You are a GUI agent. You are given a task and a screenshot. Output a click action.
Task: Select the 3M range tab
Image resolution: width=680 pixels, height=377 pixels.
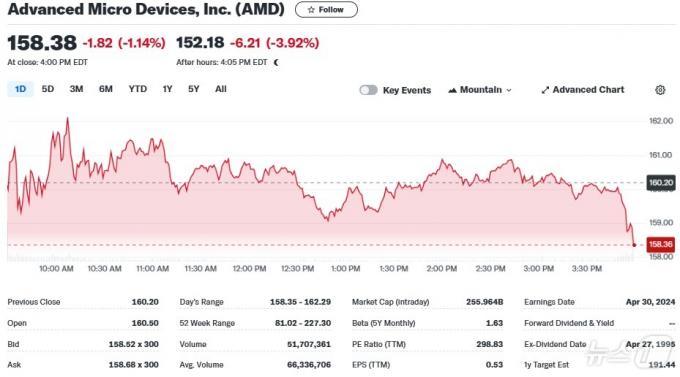[x=76, y=89]
